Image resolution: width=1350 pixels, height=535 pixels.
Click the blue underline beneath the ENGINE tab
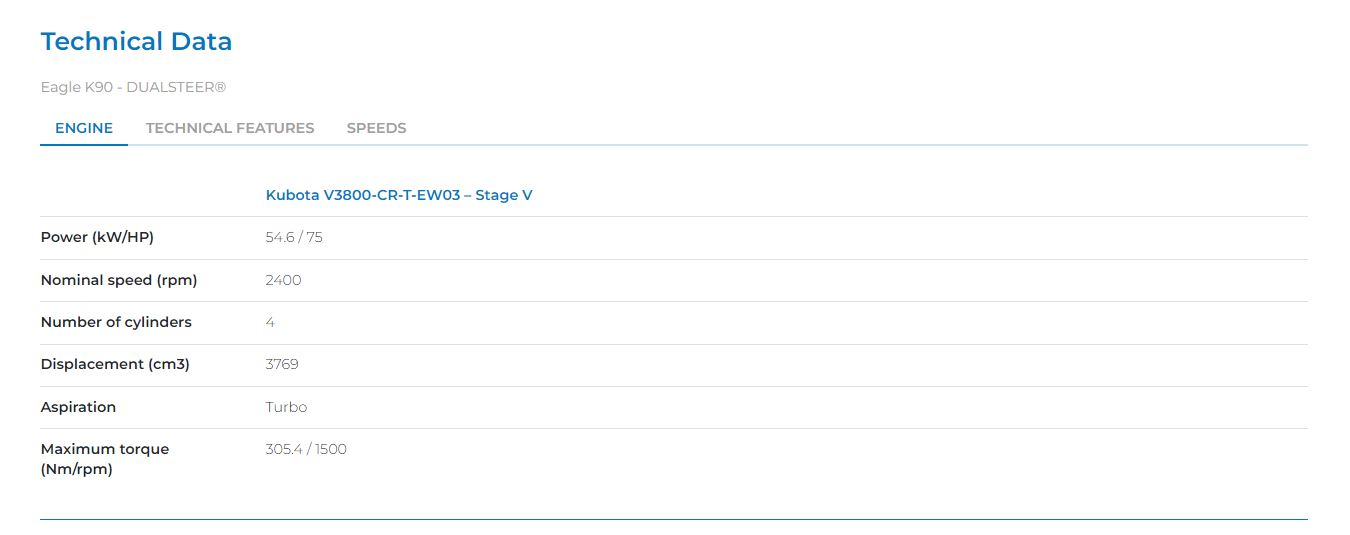84,145
